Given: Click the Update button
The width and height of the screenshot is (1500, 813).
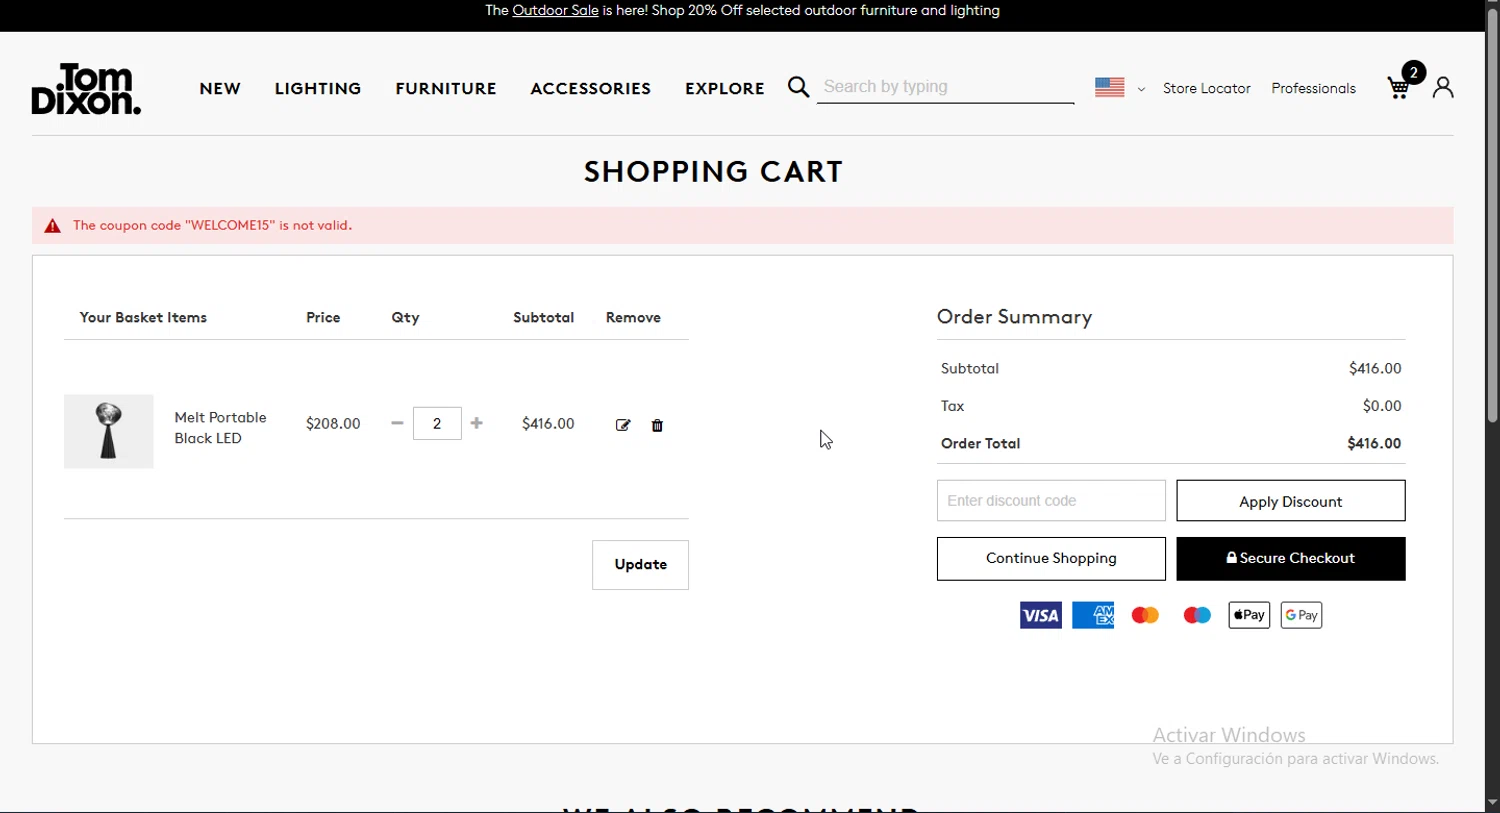Looking at the screenshot, I should [x=640, y=565].
